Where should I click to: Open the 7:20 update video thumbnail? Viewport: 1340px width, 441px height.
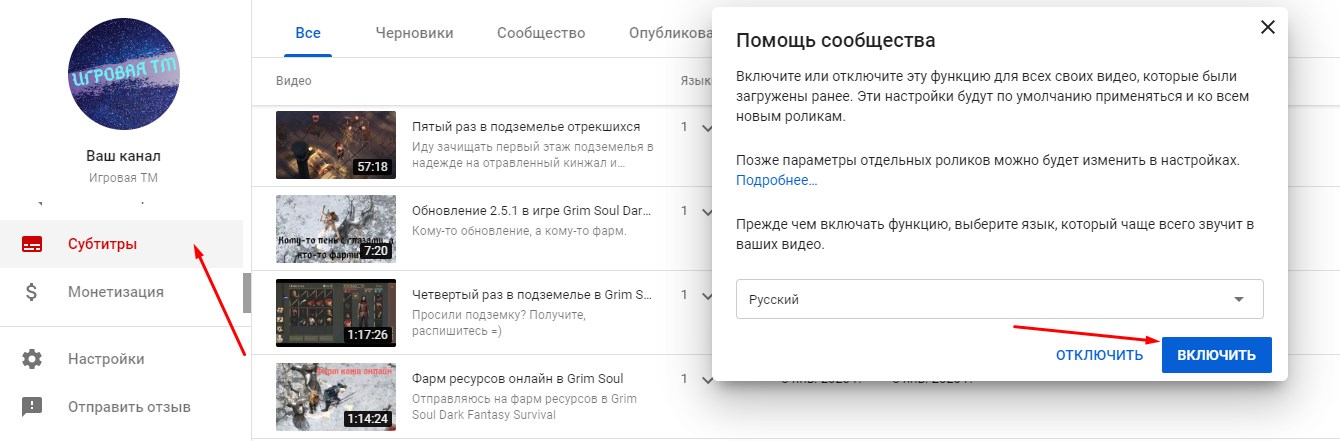335,228
